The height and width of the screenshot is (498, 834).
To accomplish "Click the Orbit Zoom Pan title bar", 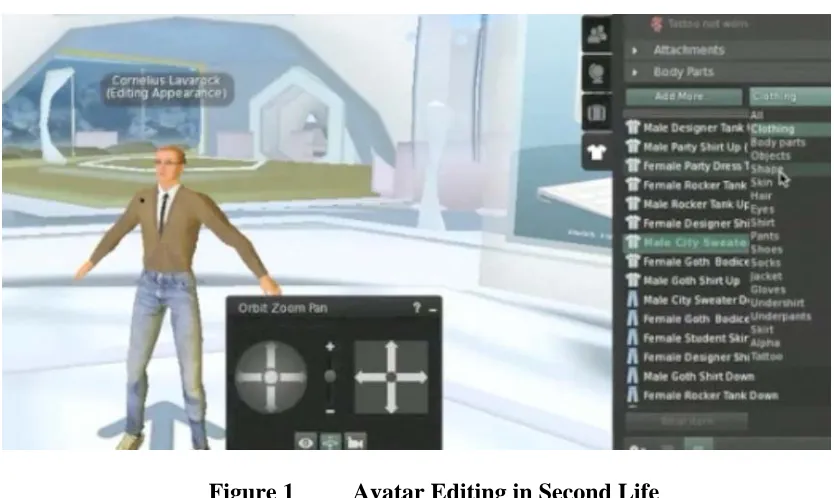I will click(334, 308).
